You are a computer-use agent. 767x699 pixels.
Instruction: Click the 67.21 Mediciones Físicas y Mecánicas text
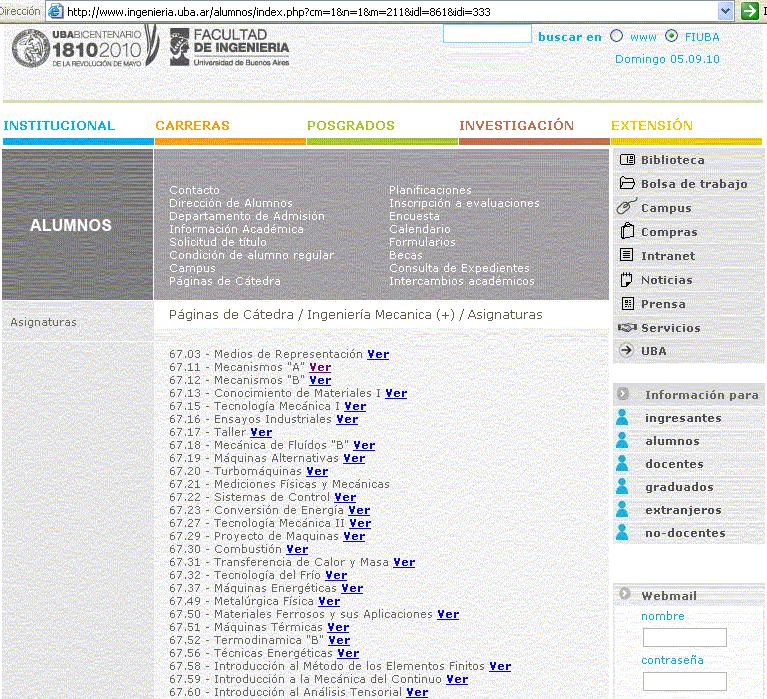[x=279, y=484]
